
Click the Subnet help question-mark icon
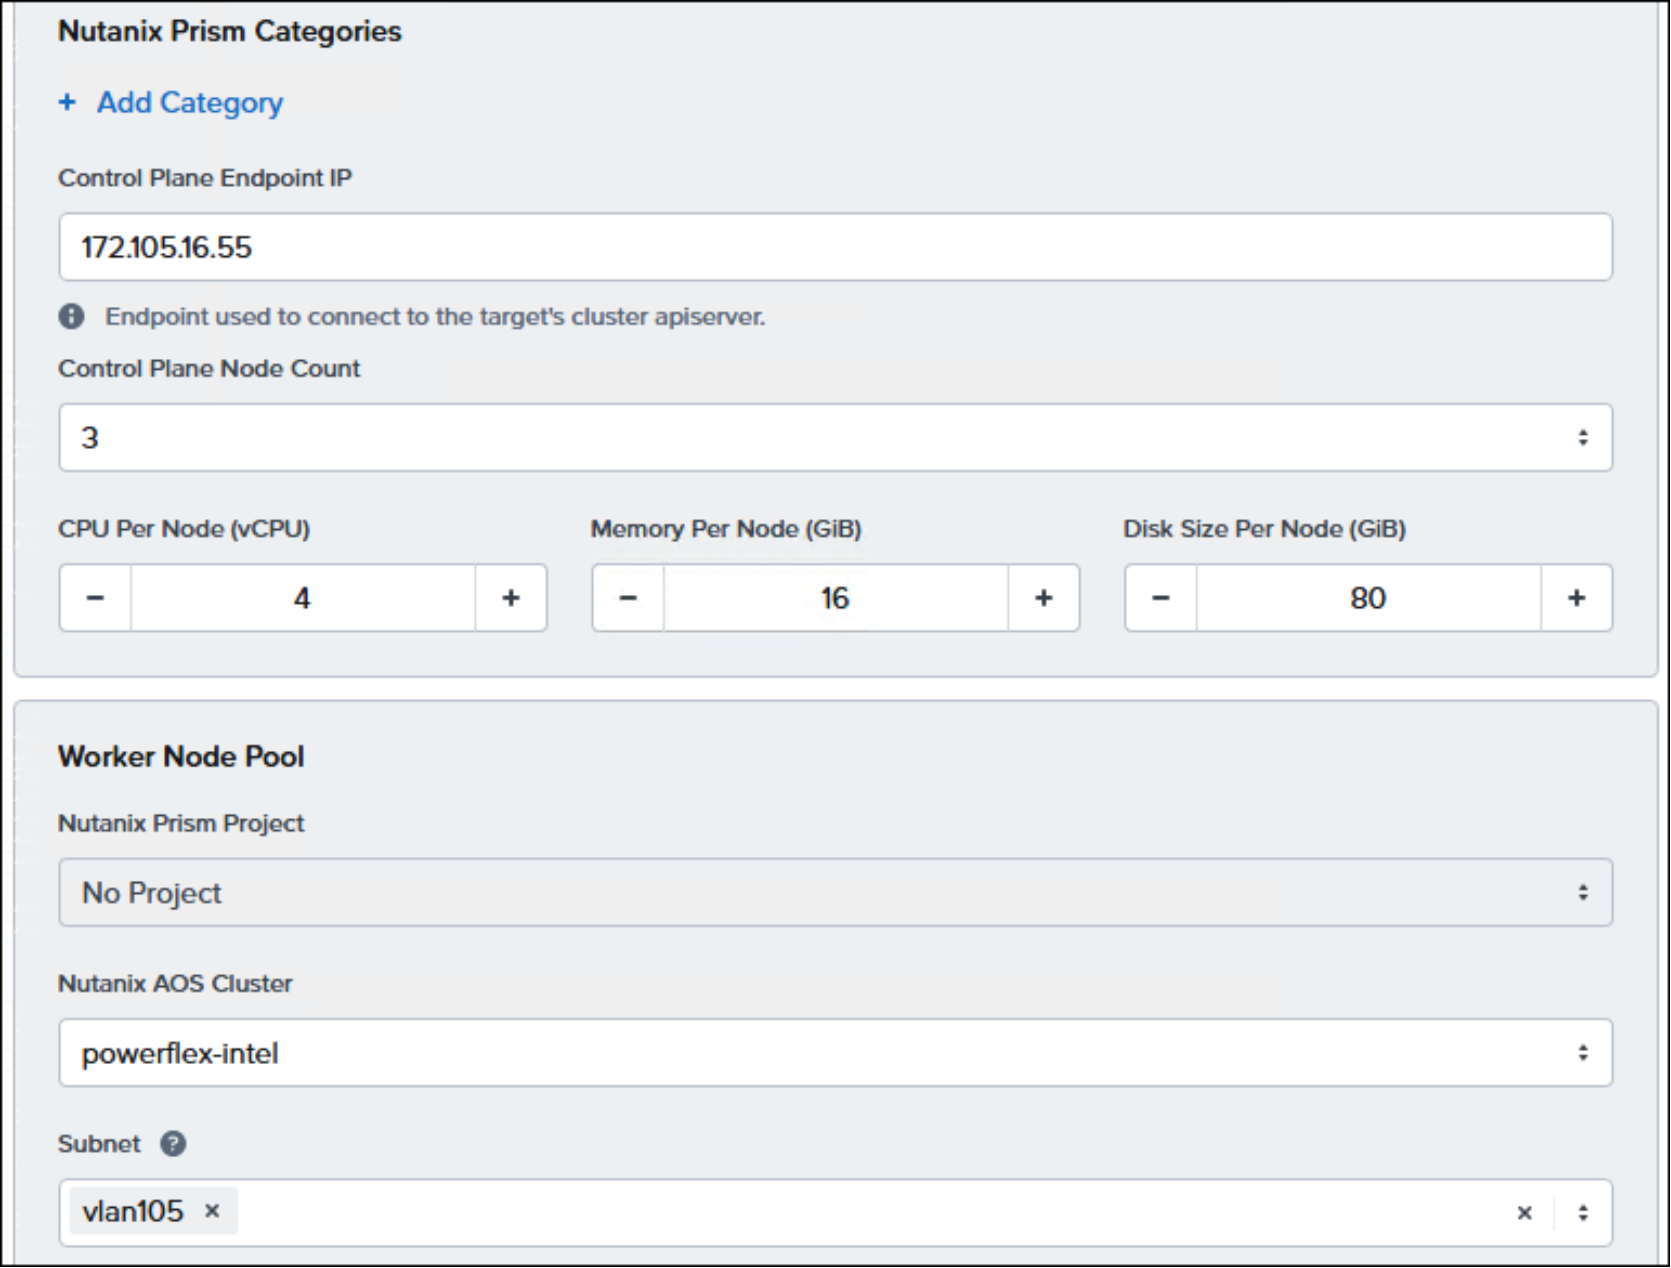click(173, 1144)
